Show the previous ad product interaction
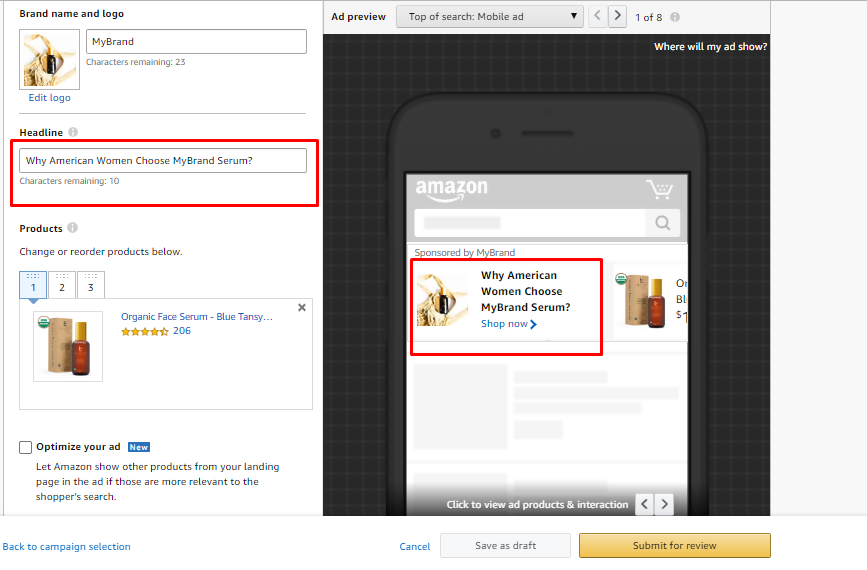Image resolution: width=867 pixels, height=570 pixels. click(644, 504)
